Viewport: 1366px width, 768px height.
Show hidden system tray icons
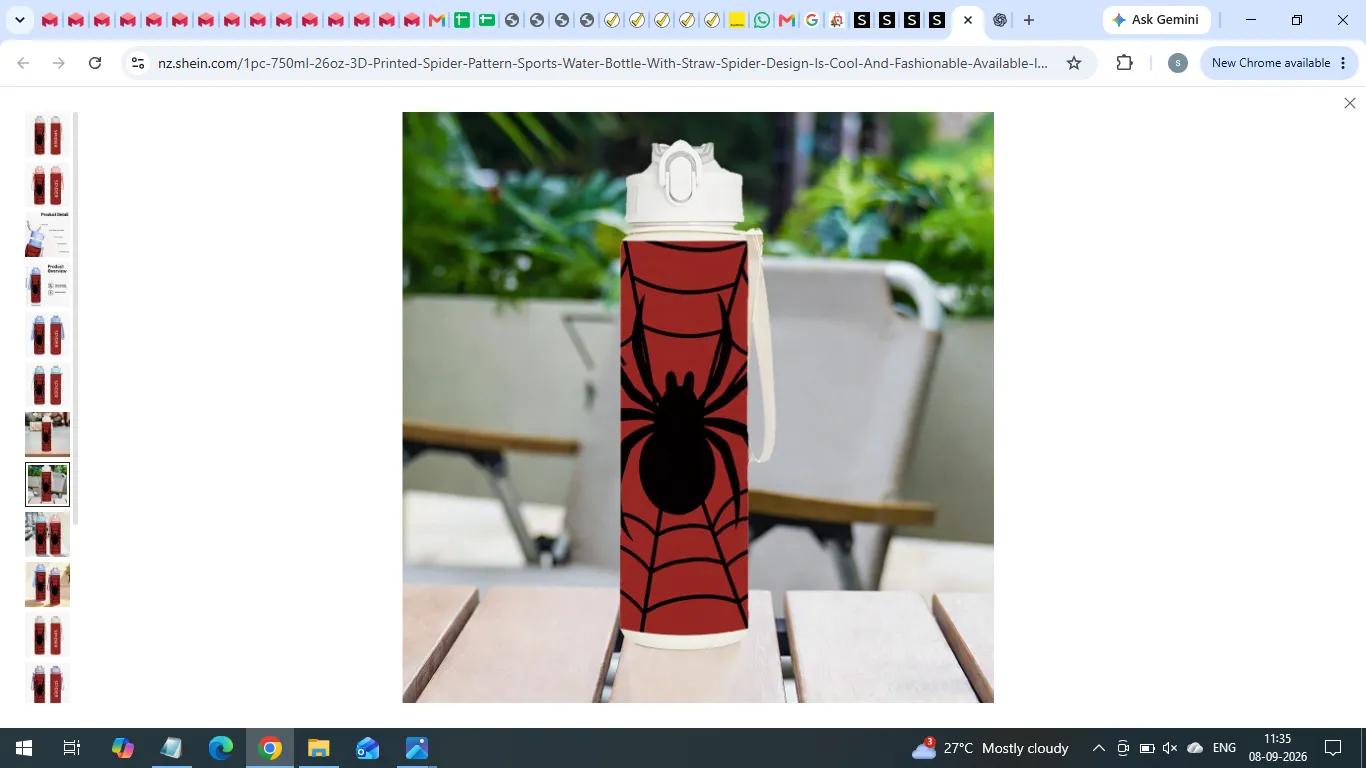click(x=1098, y=748)
